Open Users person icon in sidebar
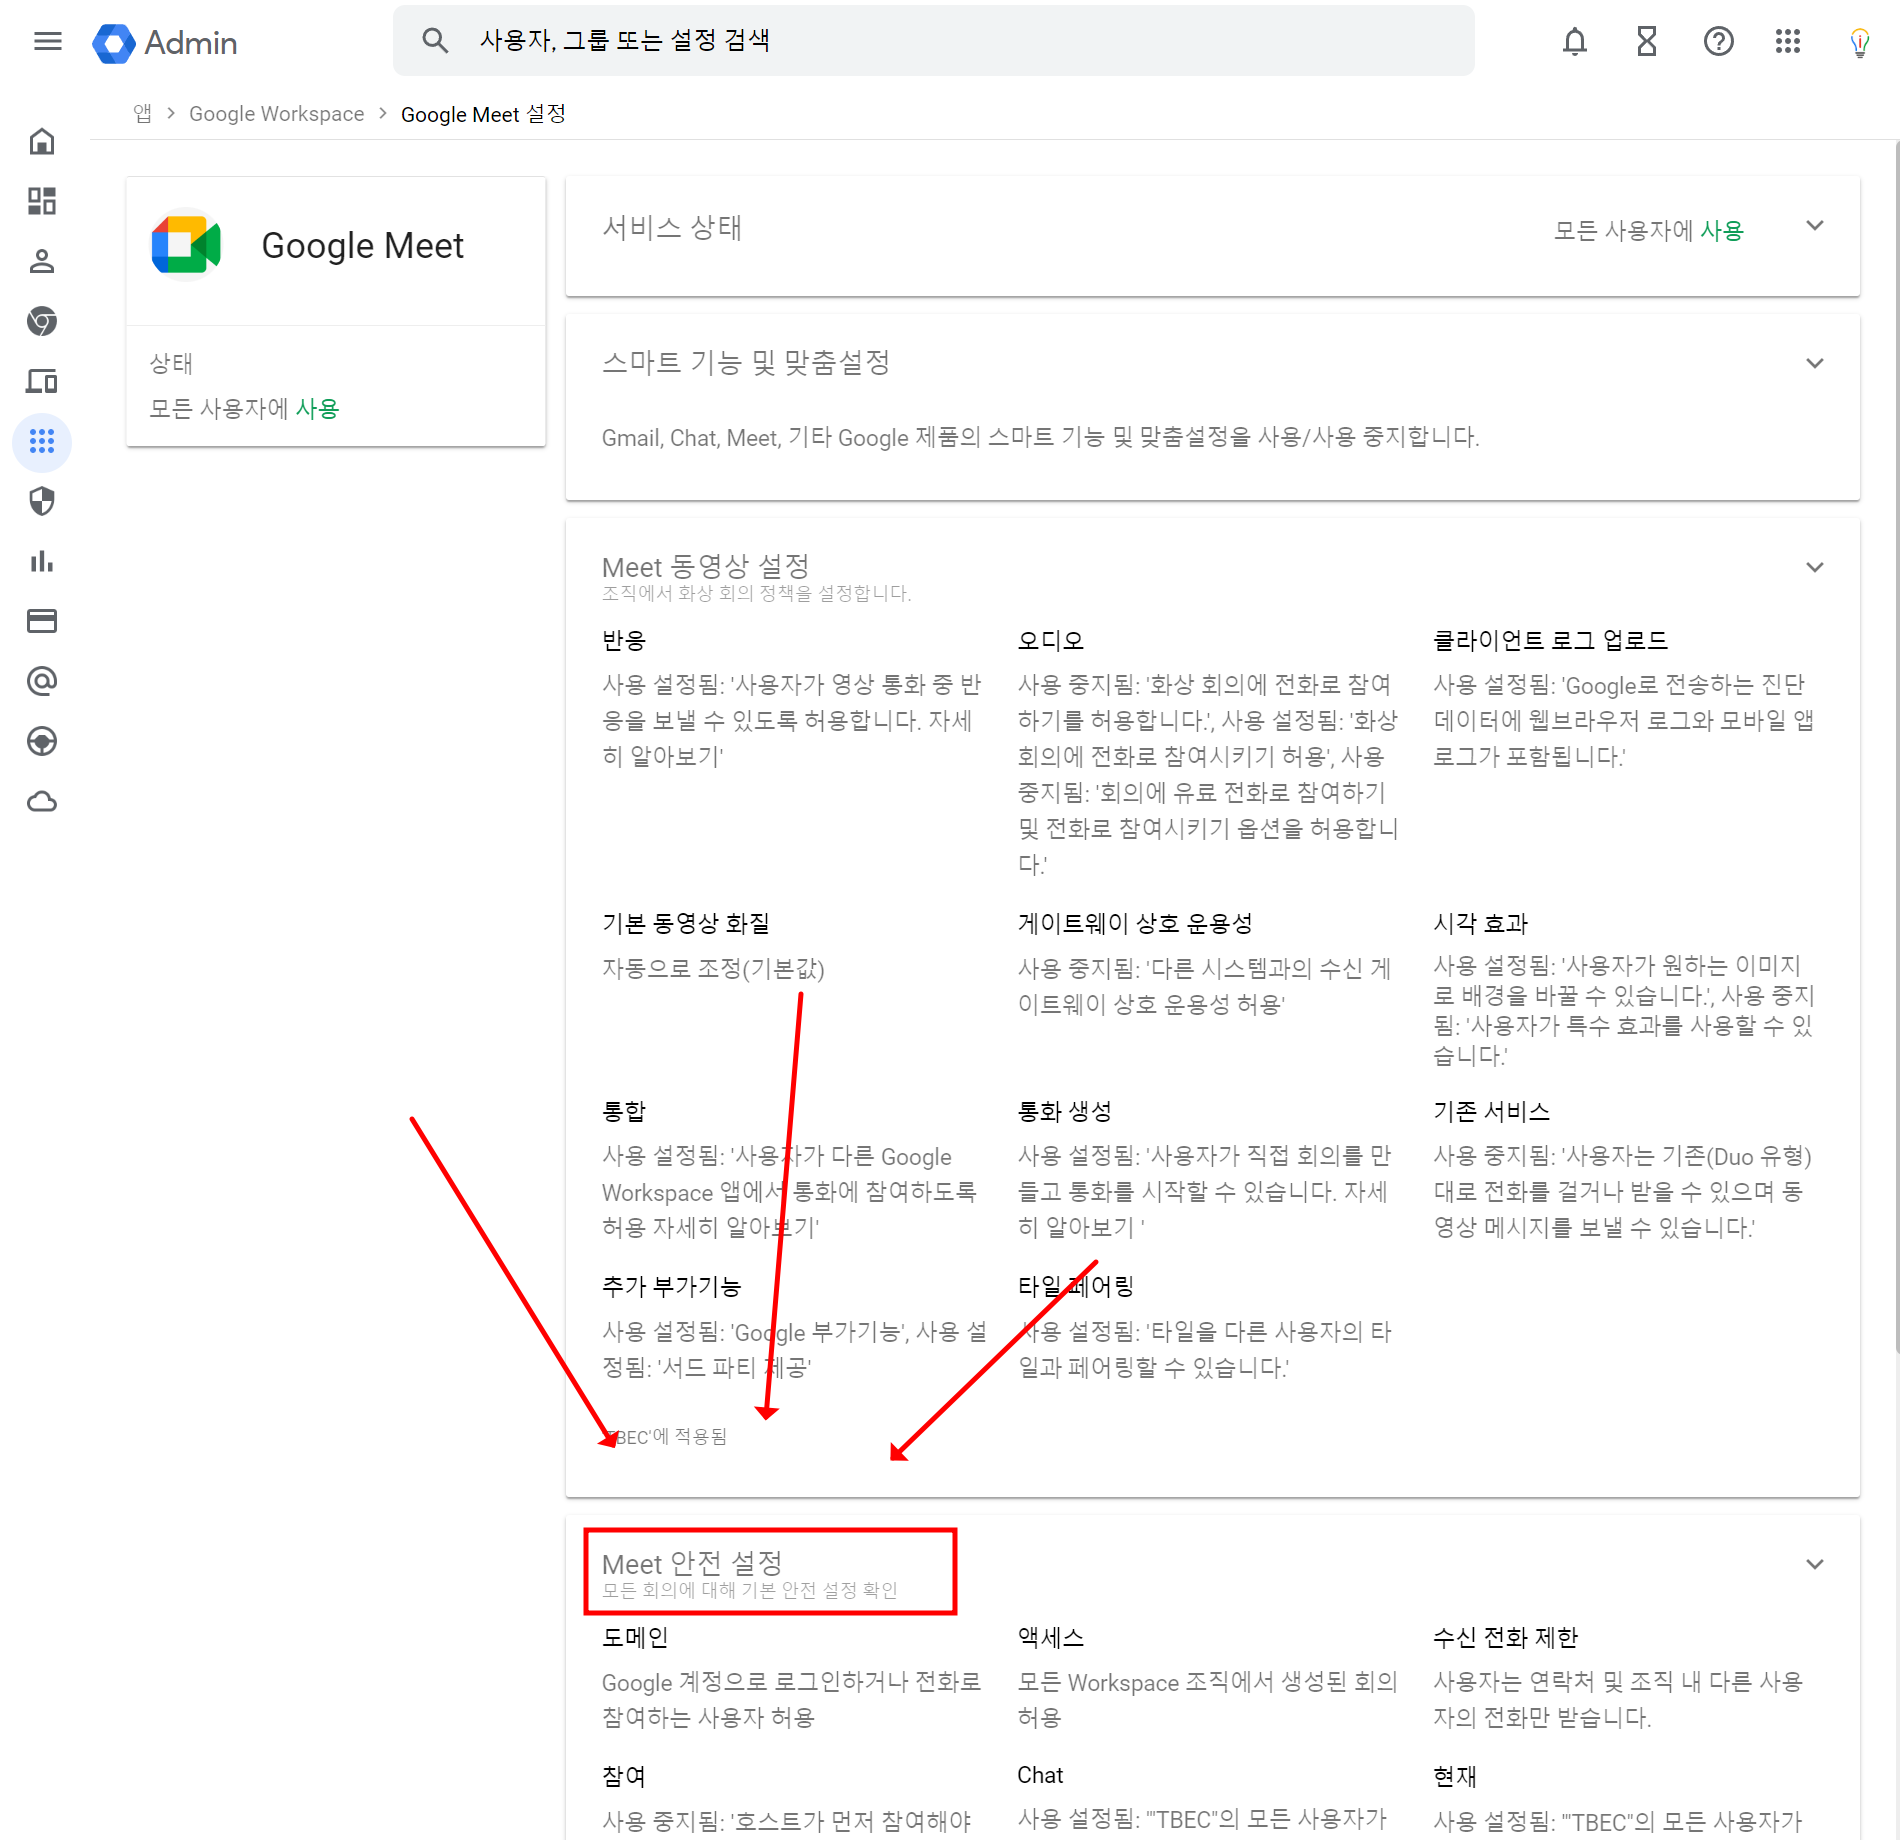 click(x=42, y=261)
